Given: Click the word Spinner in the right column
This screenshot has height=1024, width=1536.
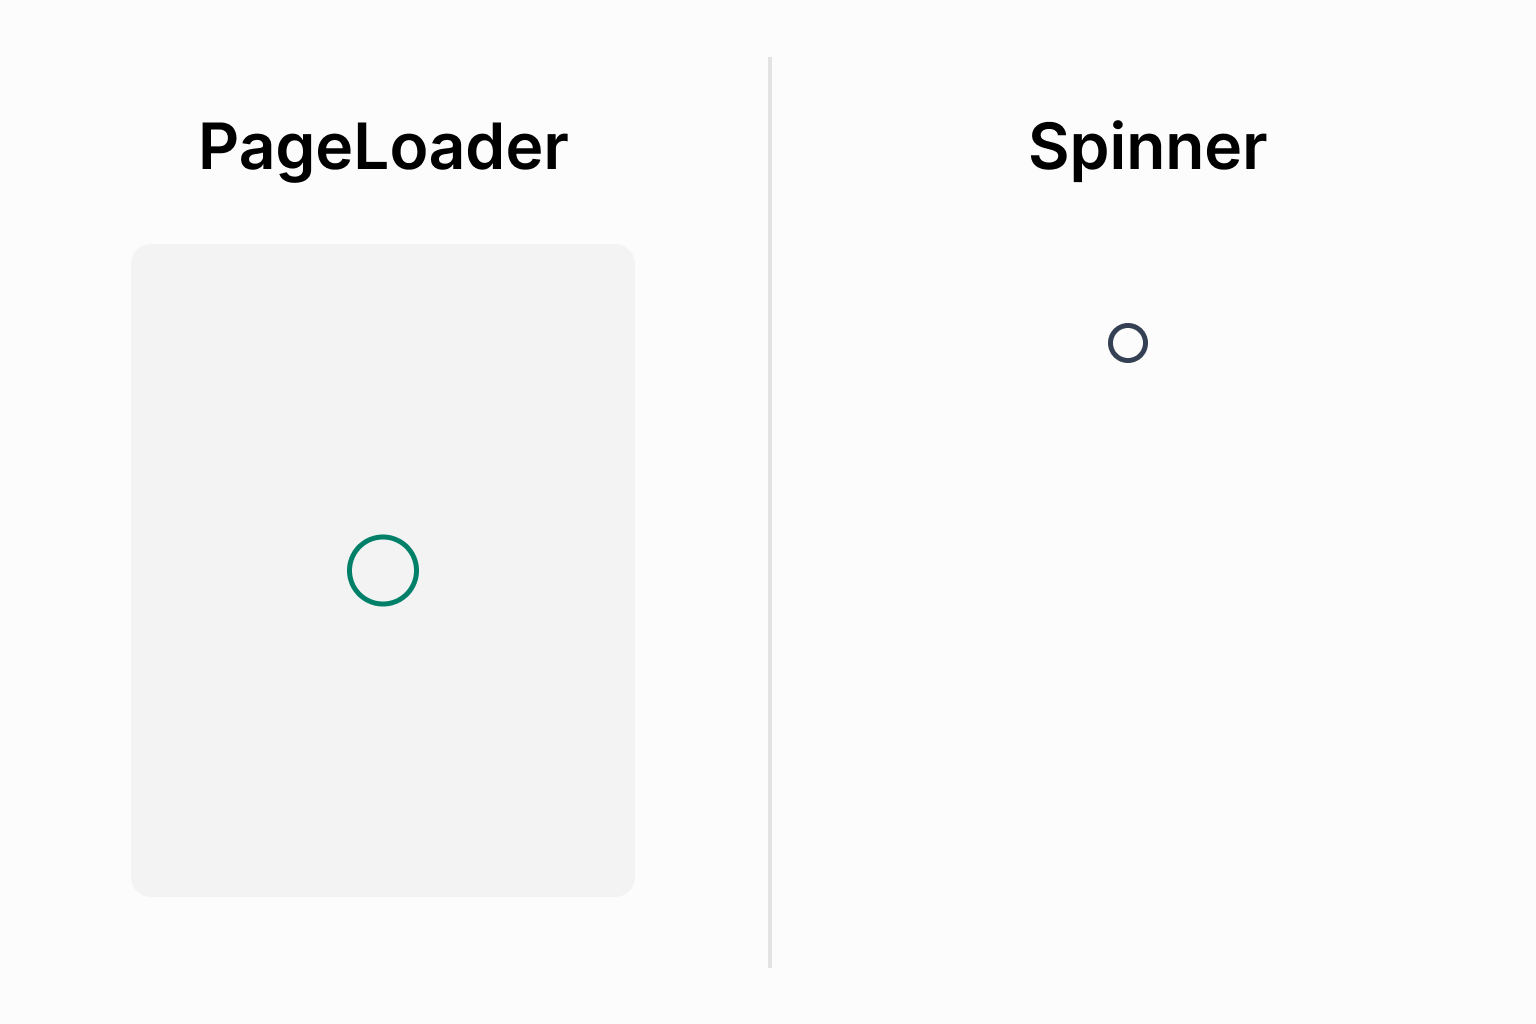Looking at the screenshot, I should 1147,147.
